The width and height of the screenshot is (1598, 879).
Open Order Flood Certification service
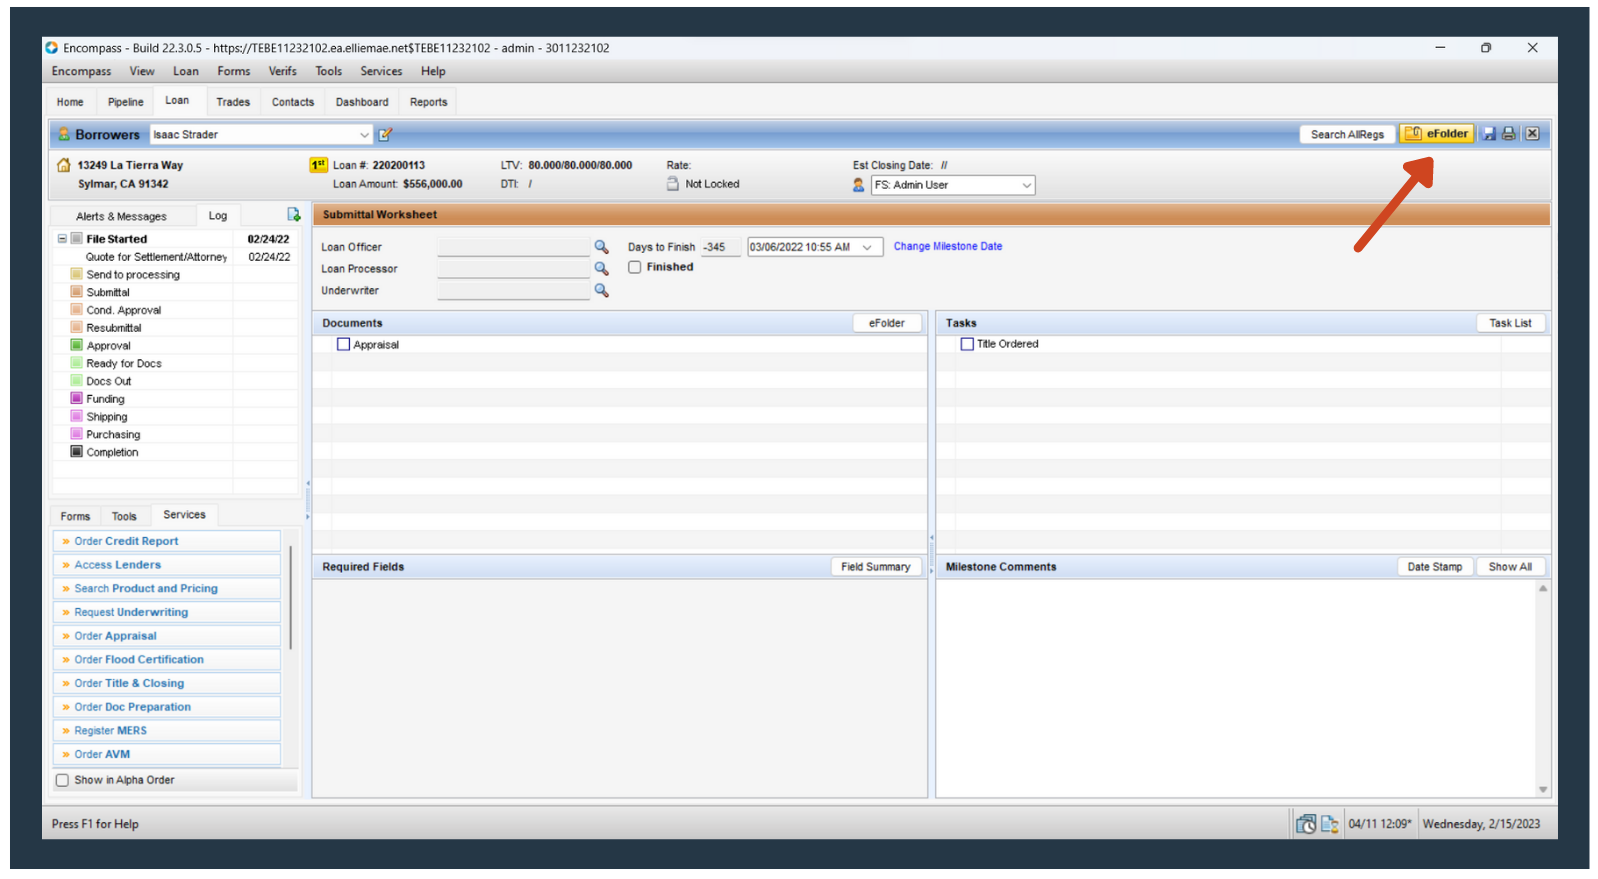167,660
